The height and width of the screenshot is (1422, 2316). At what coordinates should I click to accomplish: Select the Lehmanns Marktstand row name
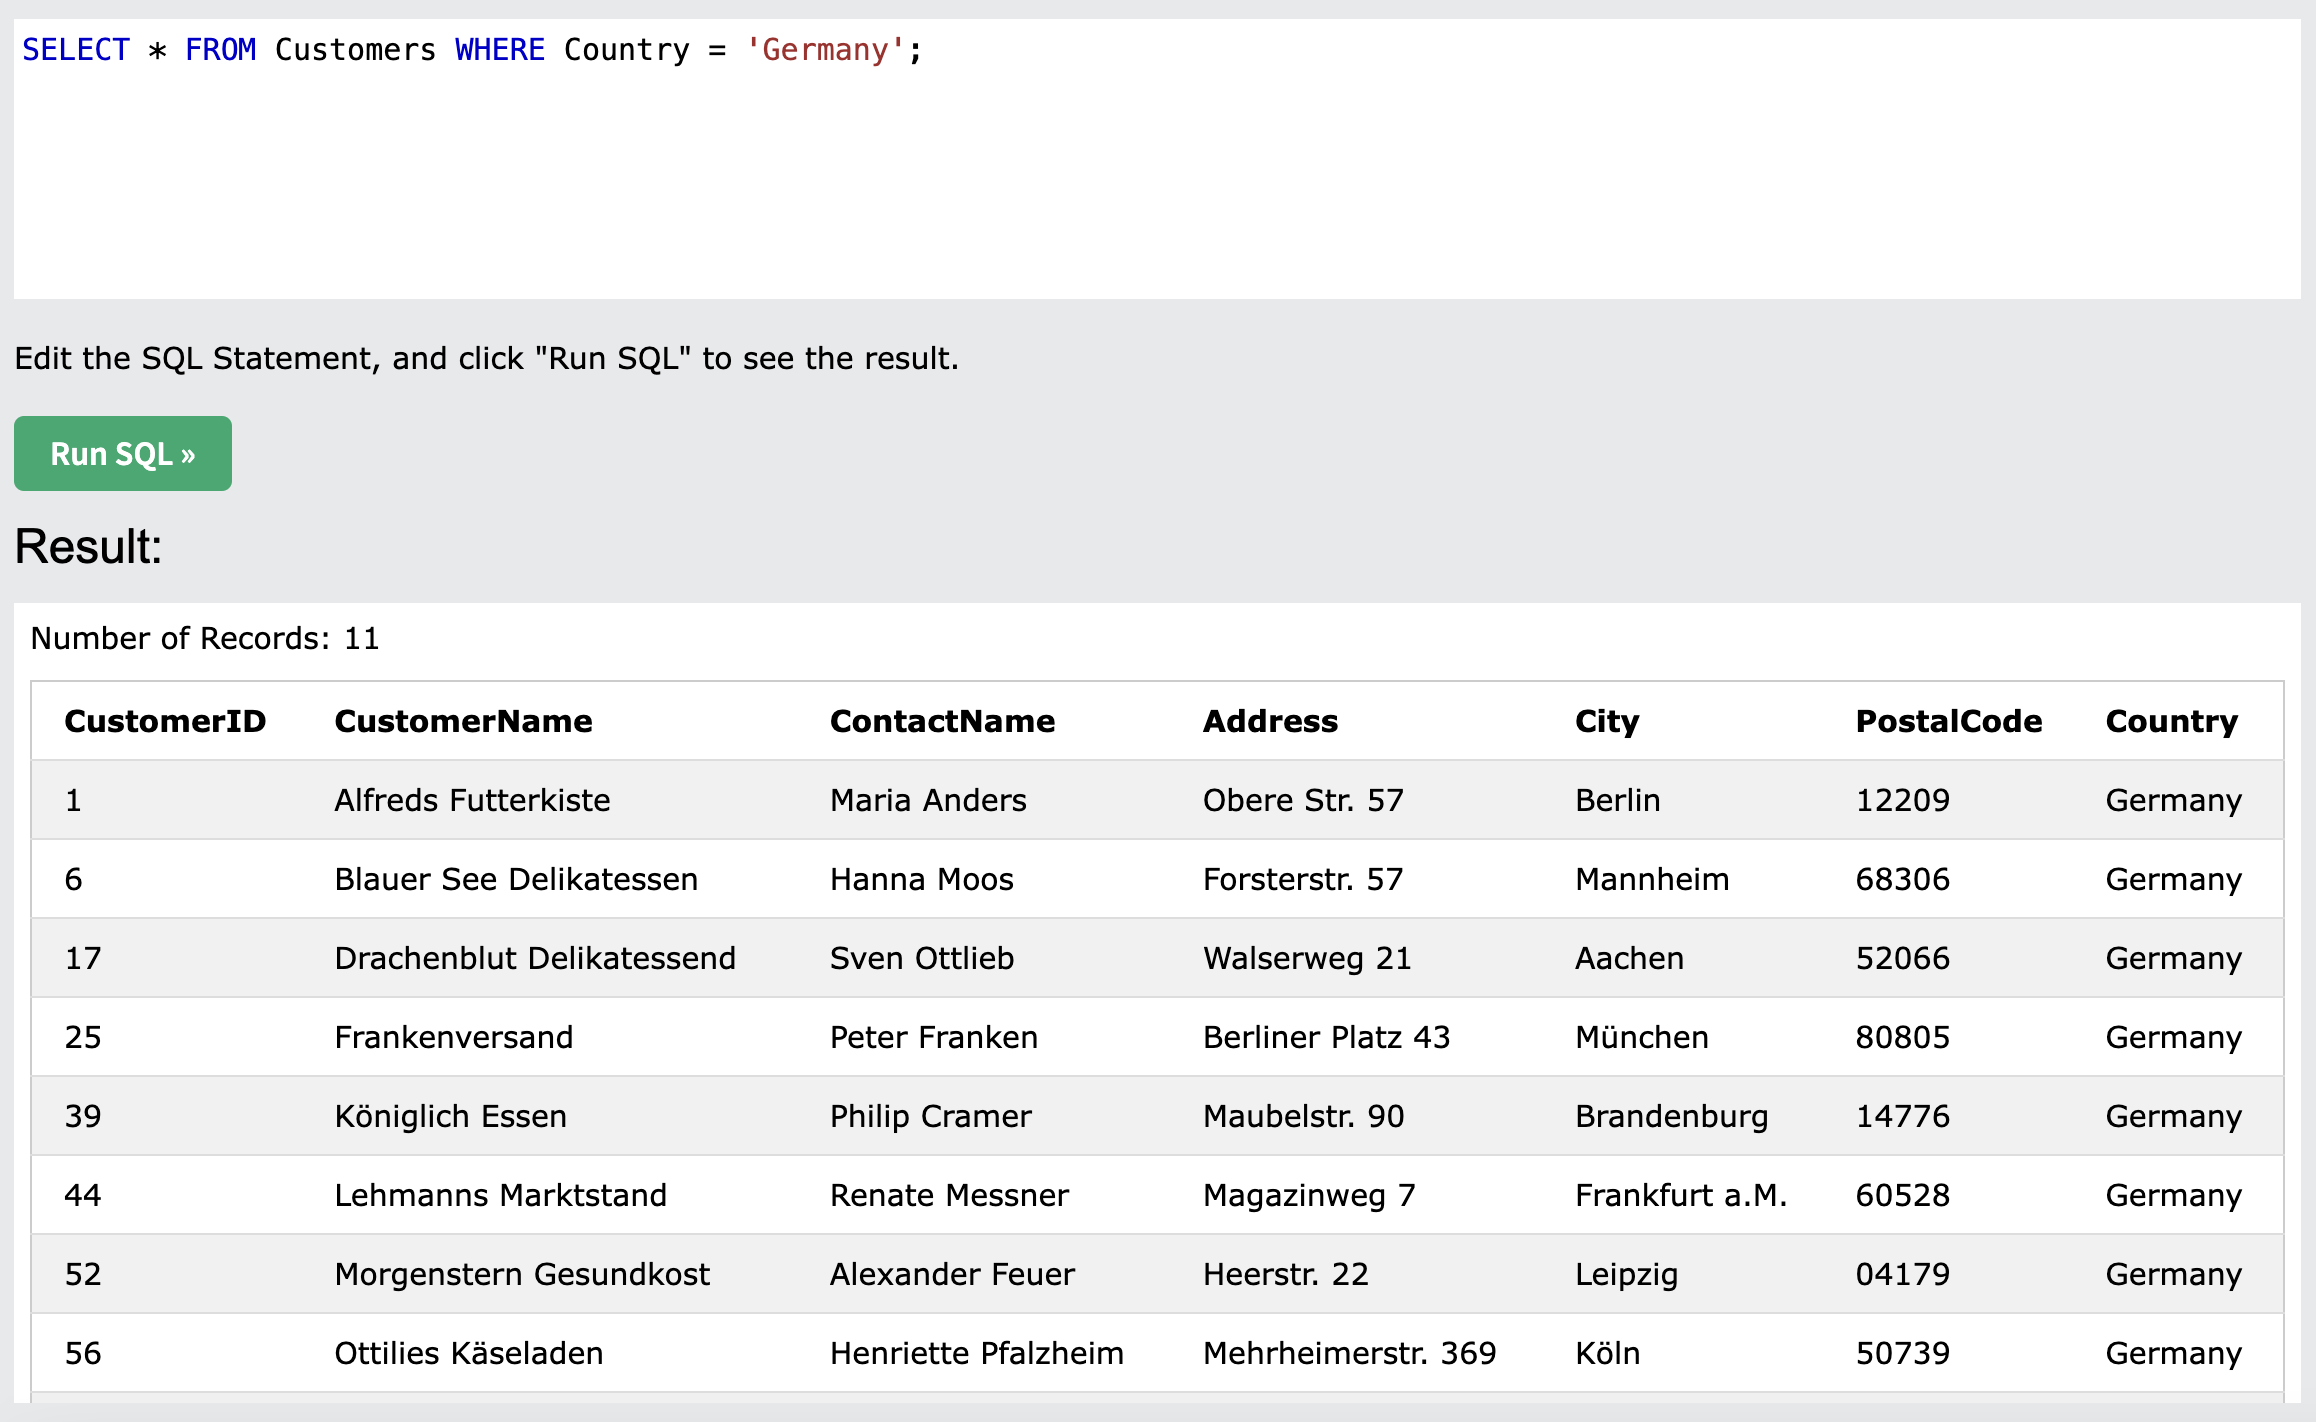pos(500,1195)
